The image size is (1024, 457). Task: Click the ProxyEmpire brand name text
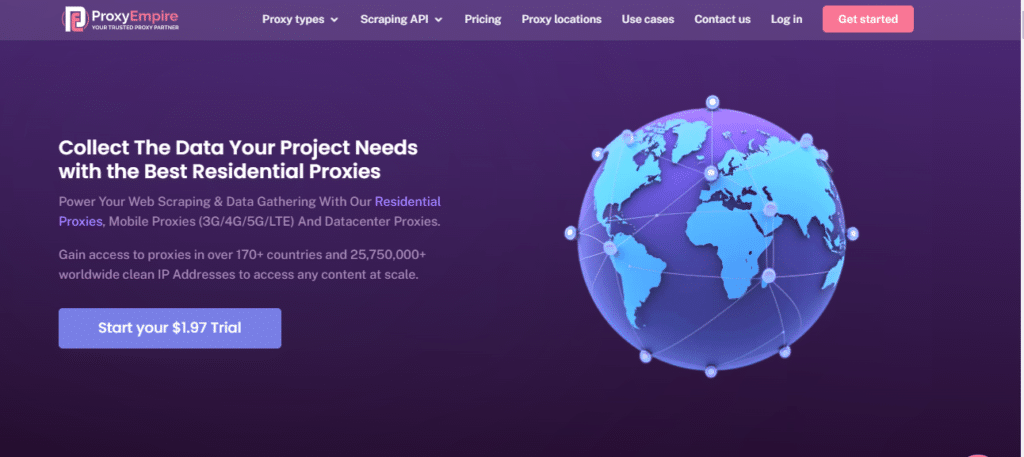tap(134, 14)
